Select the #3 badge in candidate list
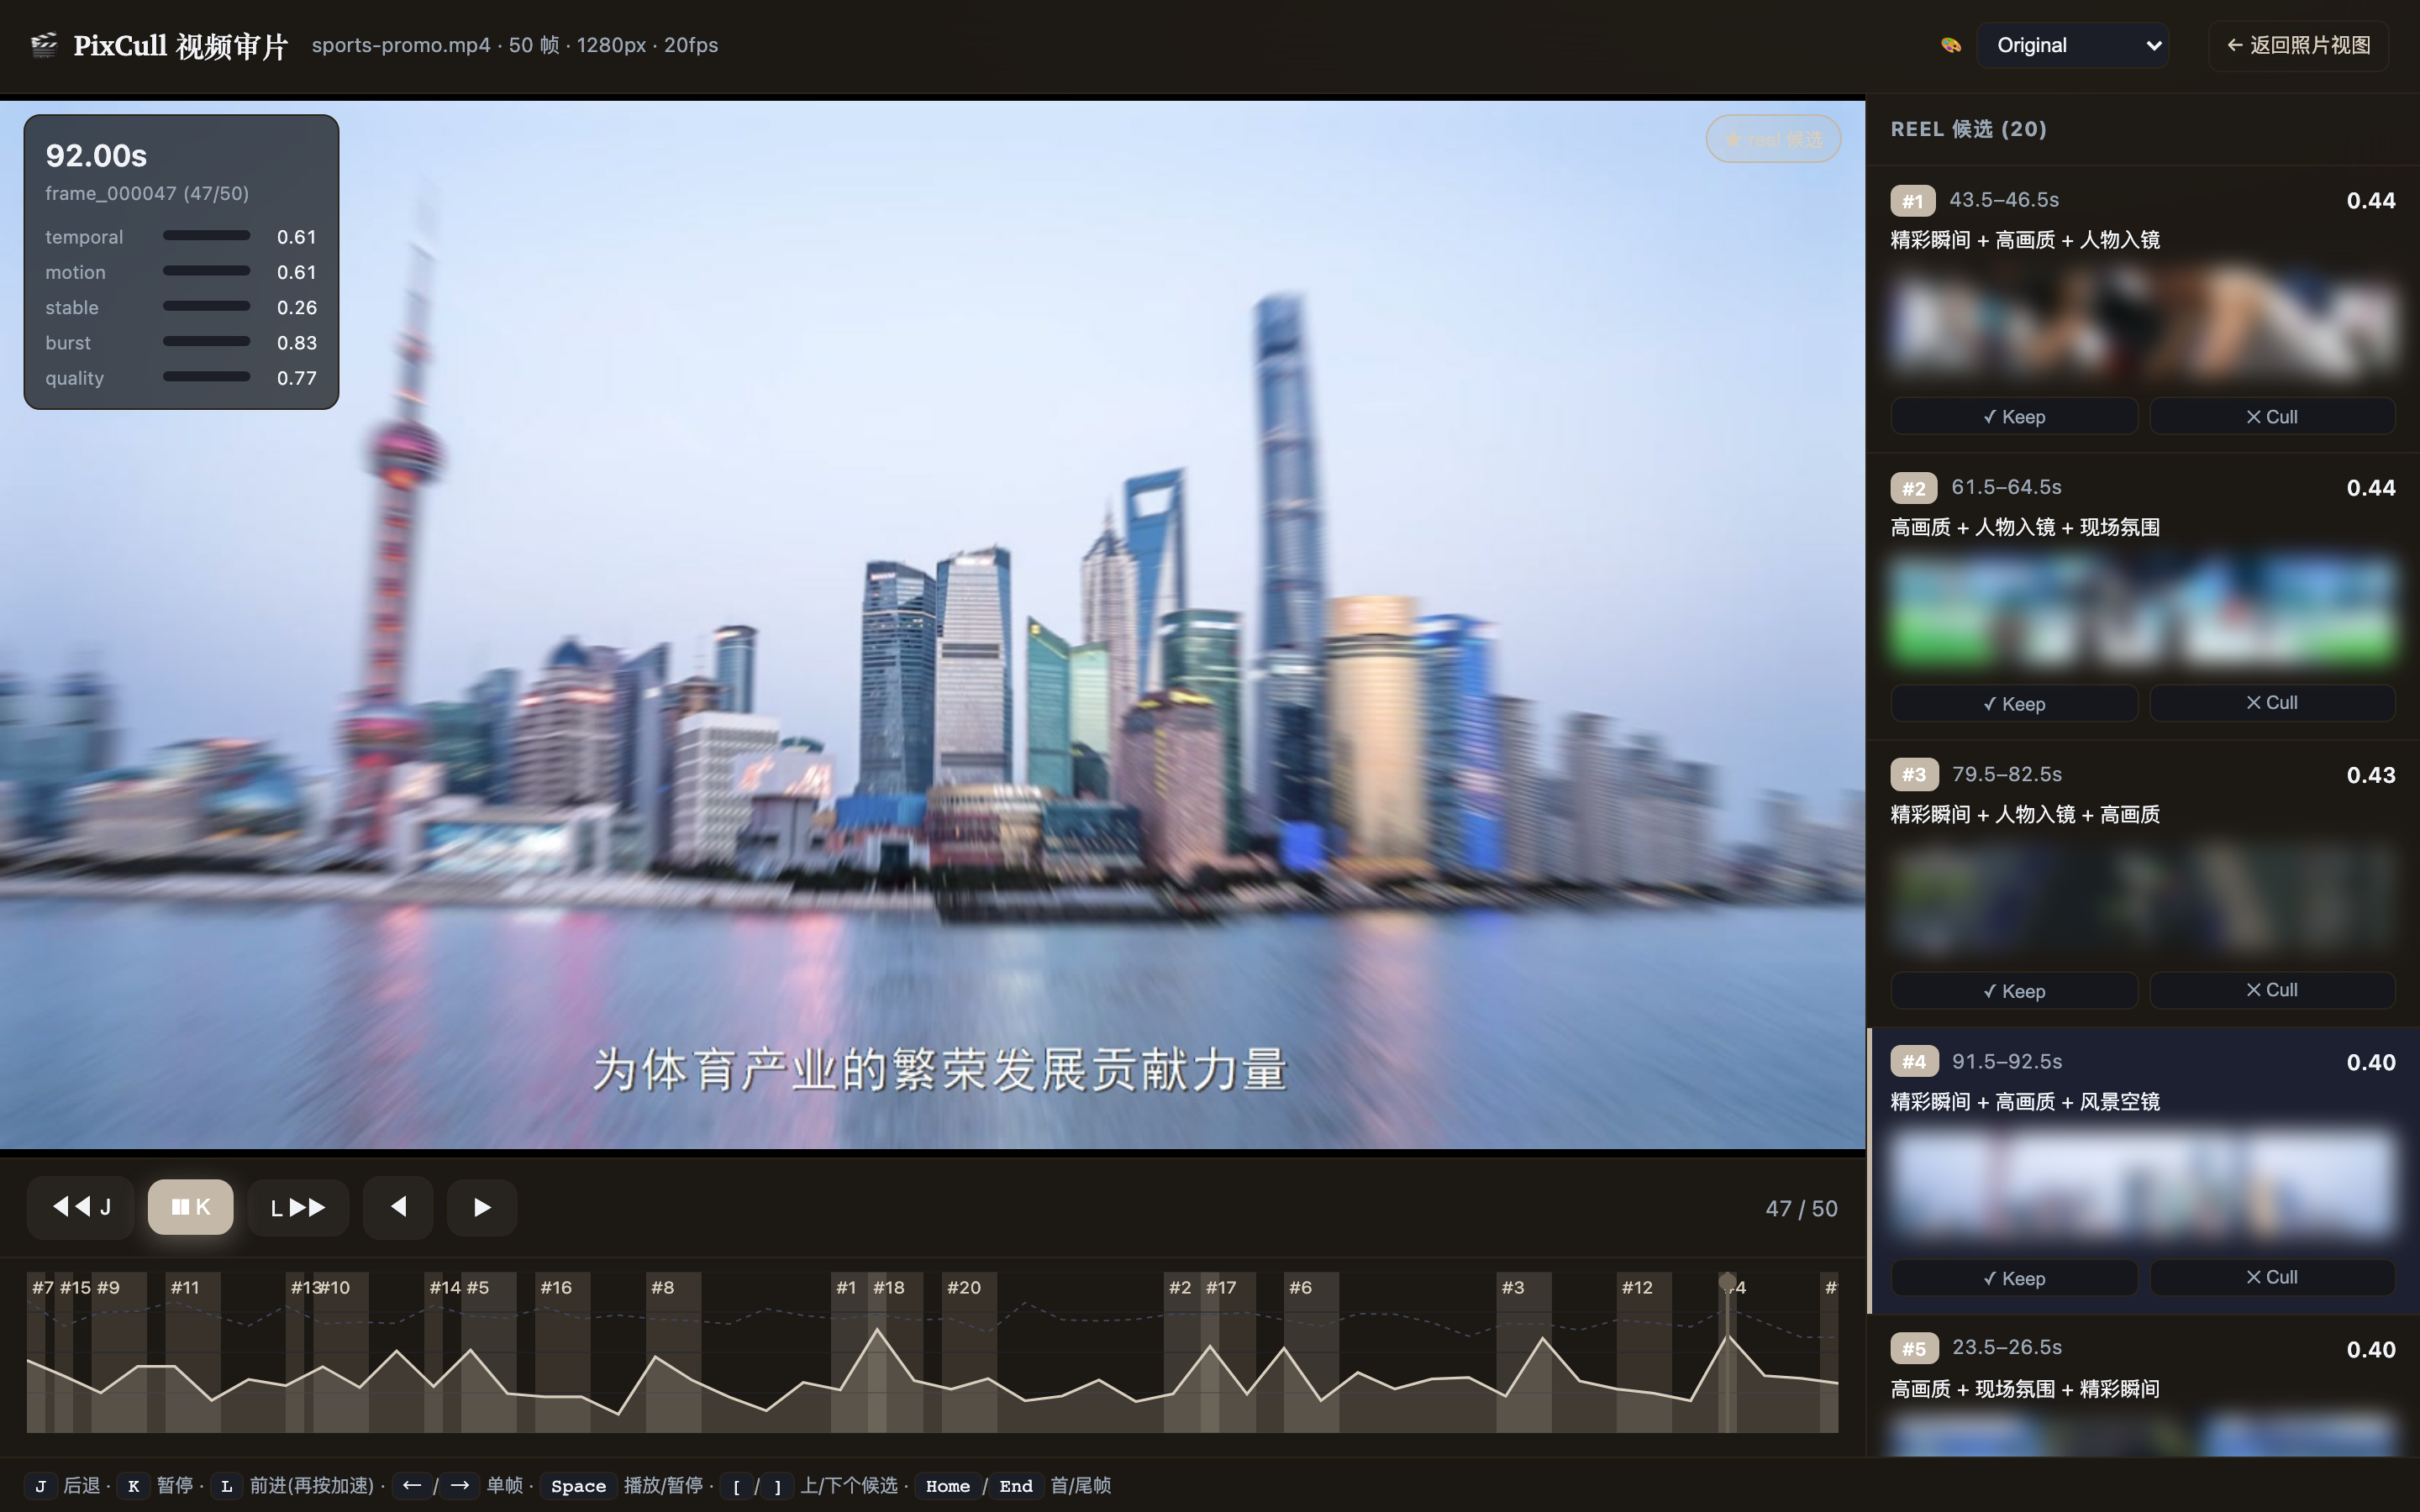The height and width of the screenshot is (1512, 2420). [x=1914, y=774]
